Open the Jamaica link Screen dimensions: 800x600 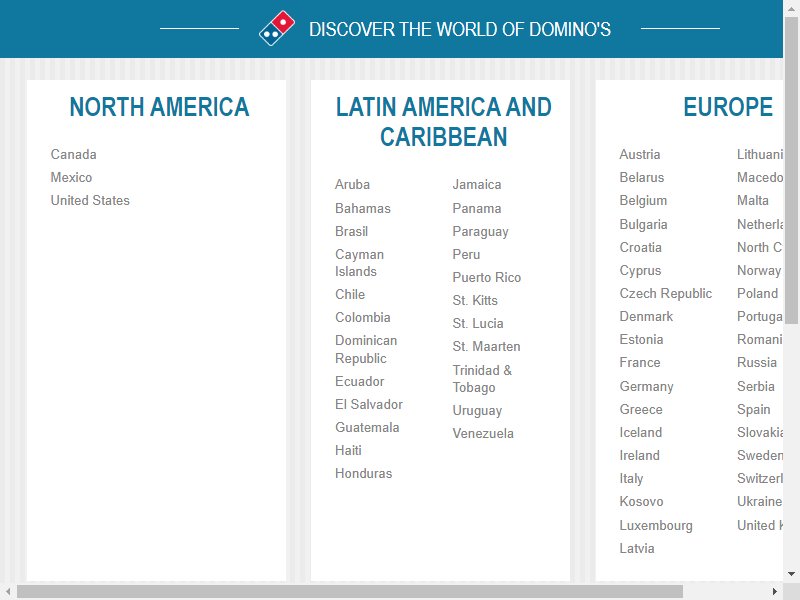[477, 184]
